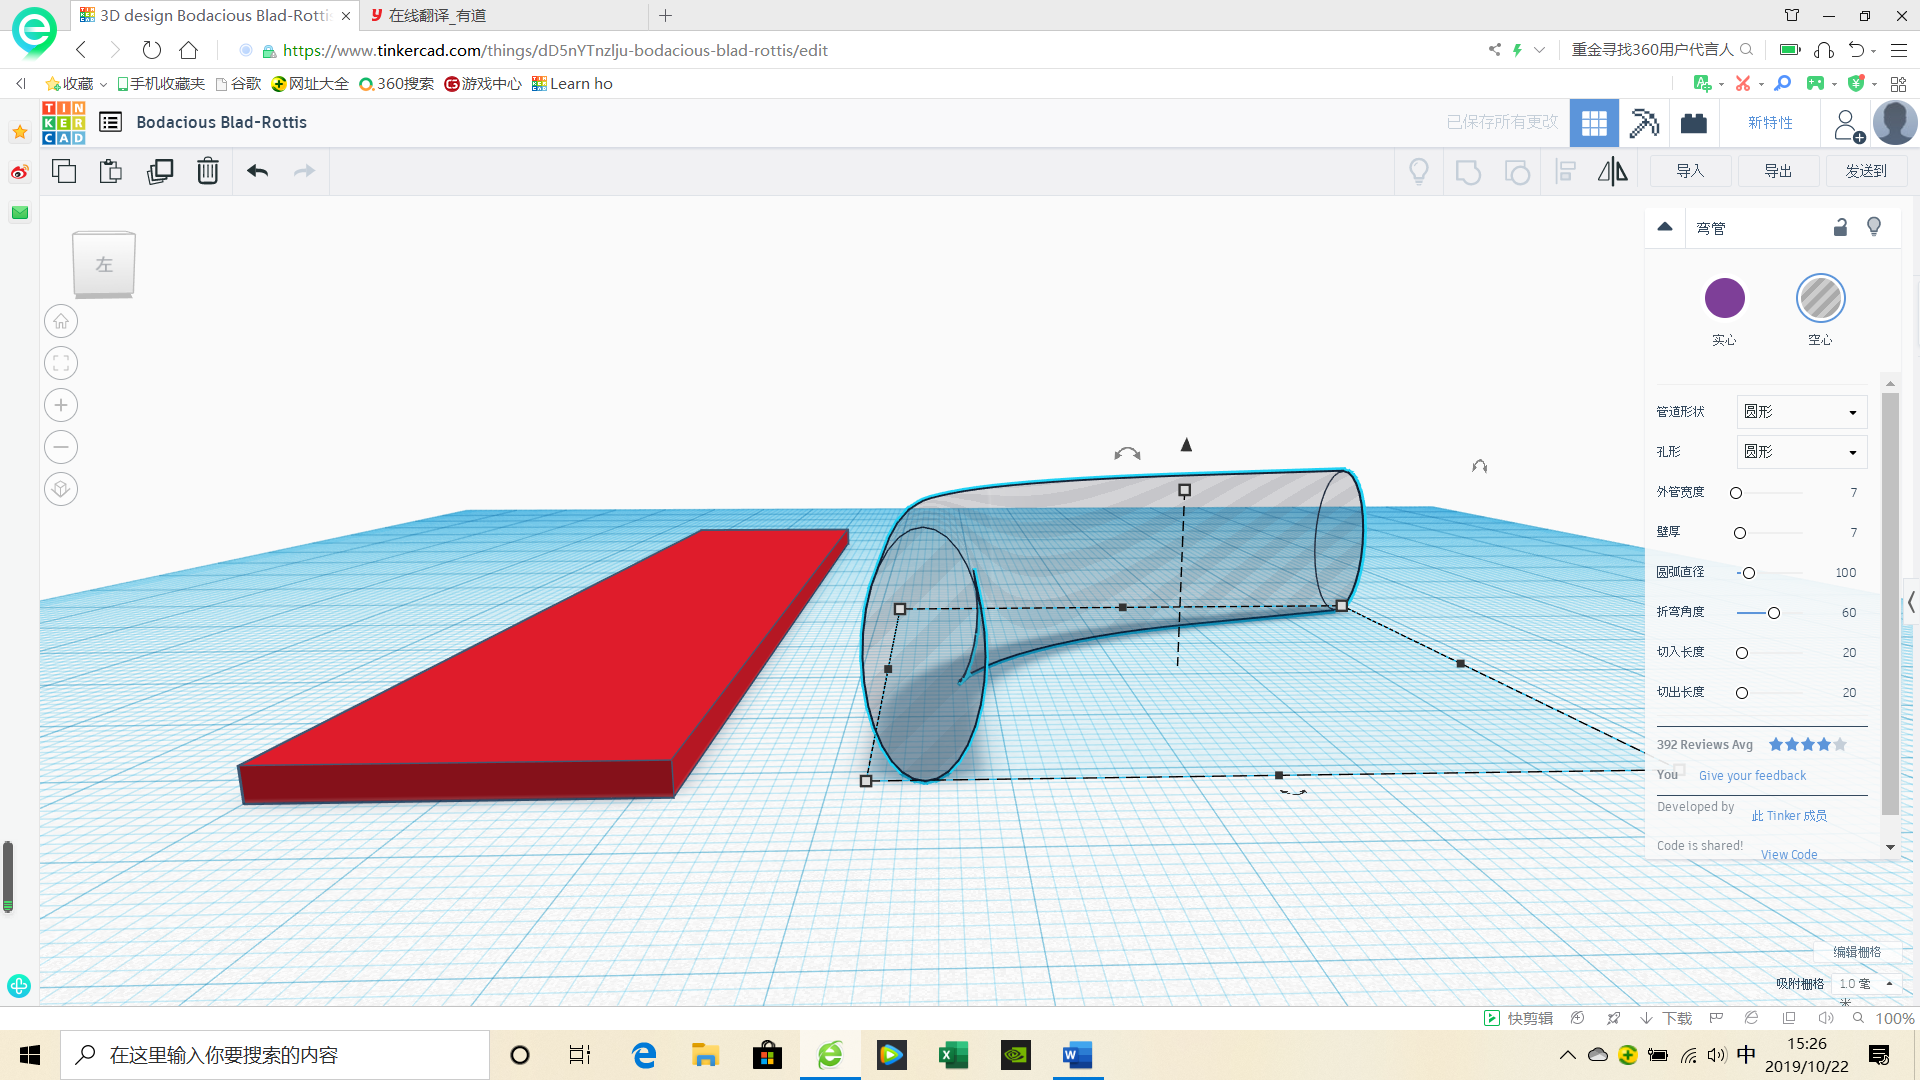Click the 编辑栅格 edit grid button

coord(1857,952)
